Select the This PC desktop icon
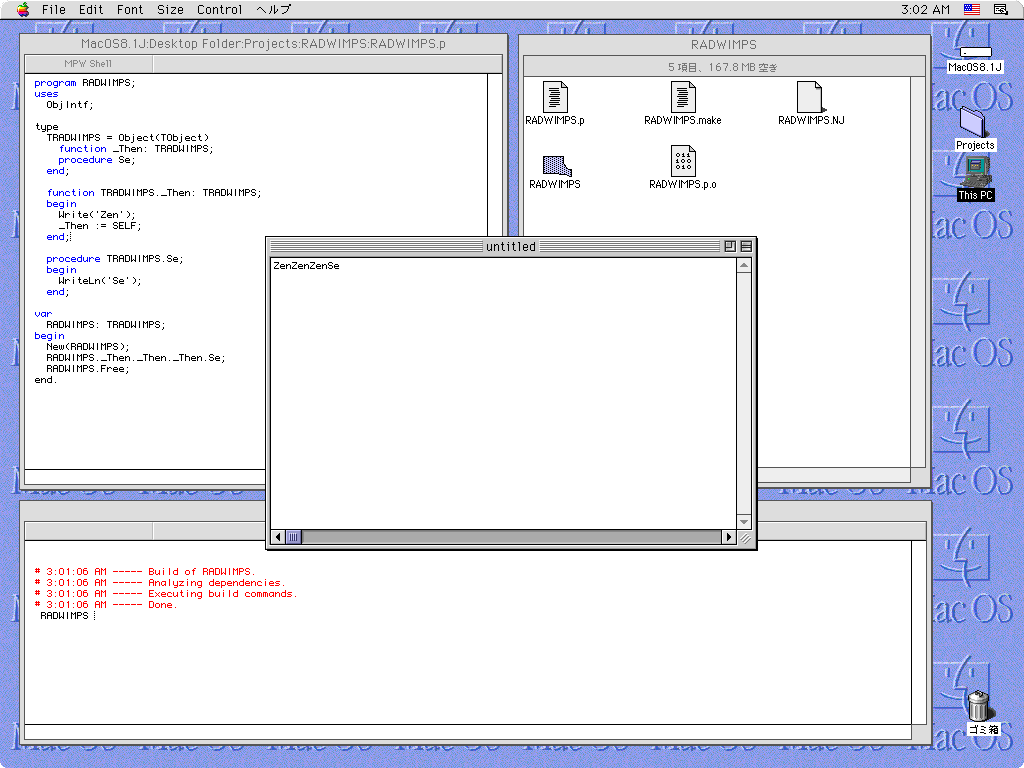The image size is (1024, 768). [x=975, y=178]
